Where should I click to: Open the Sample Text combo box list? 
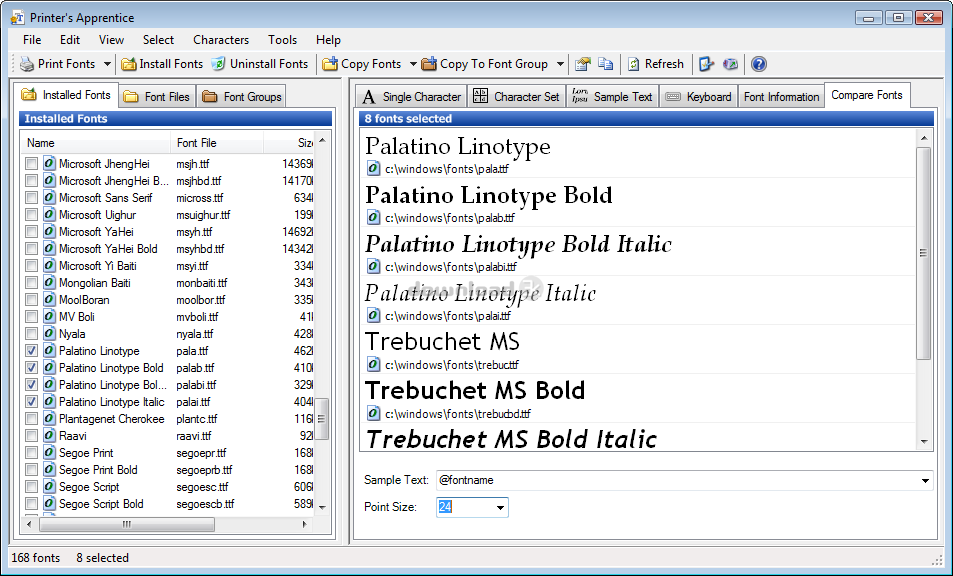pos(924,481)
